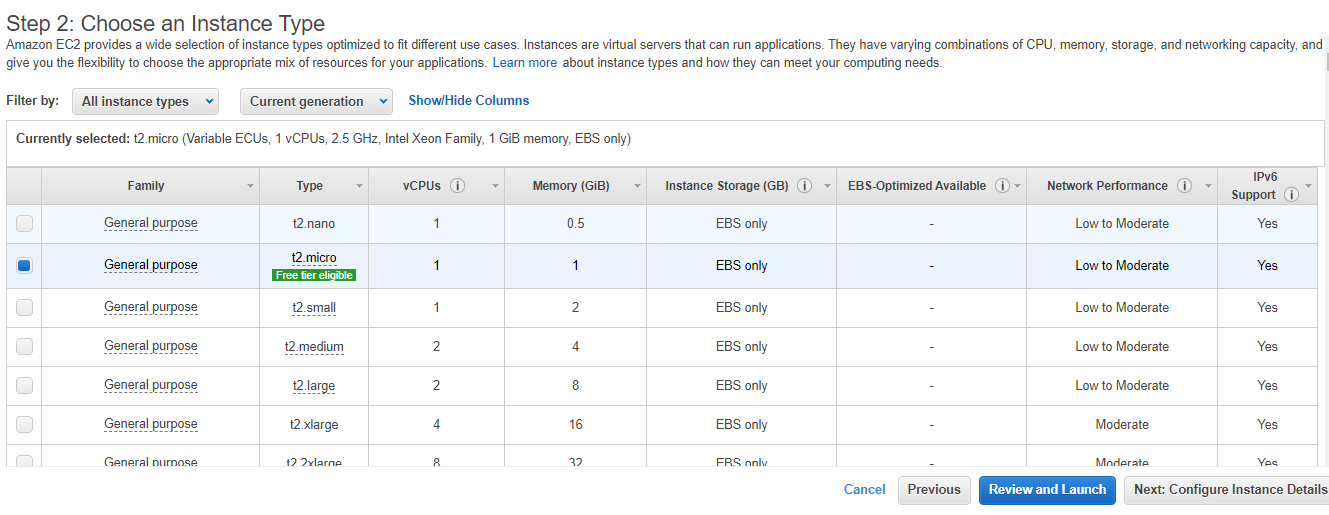Open Family column sort arrow

coord(250,187)
